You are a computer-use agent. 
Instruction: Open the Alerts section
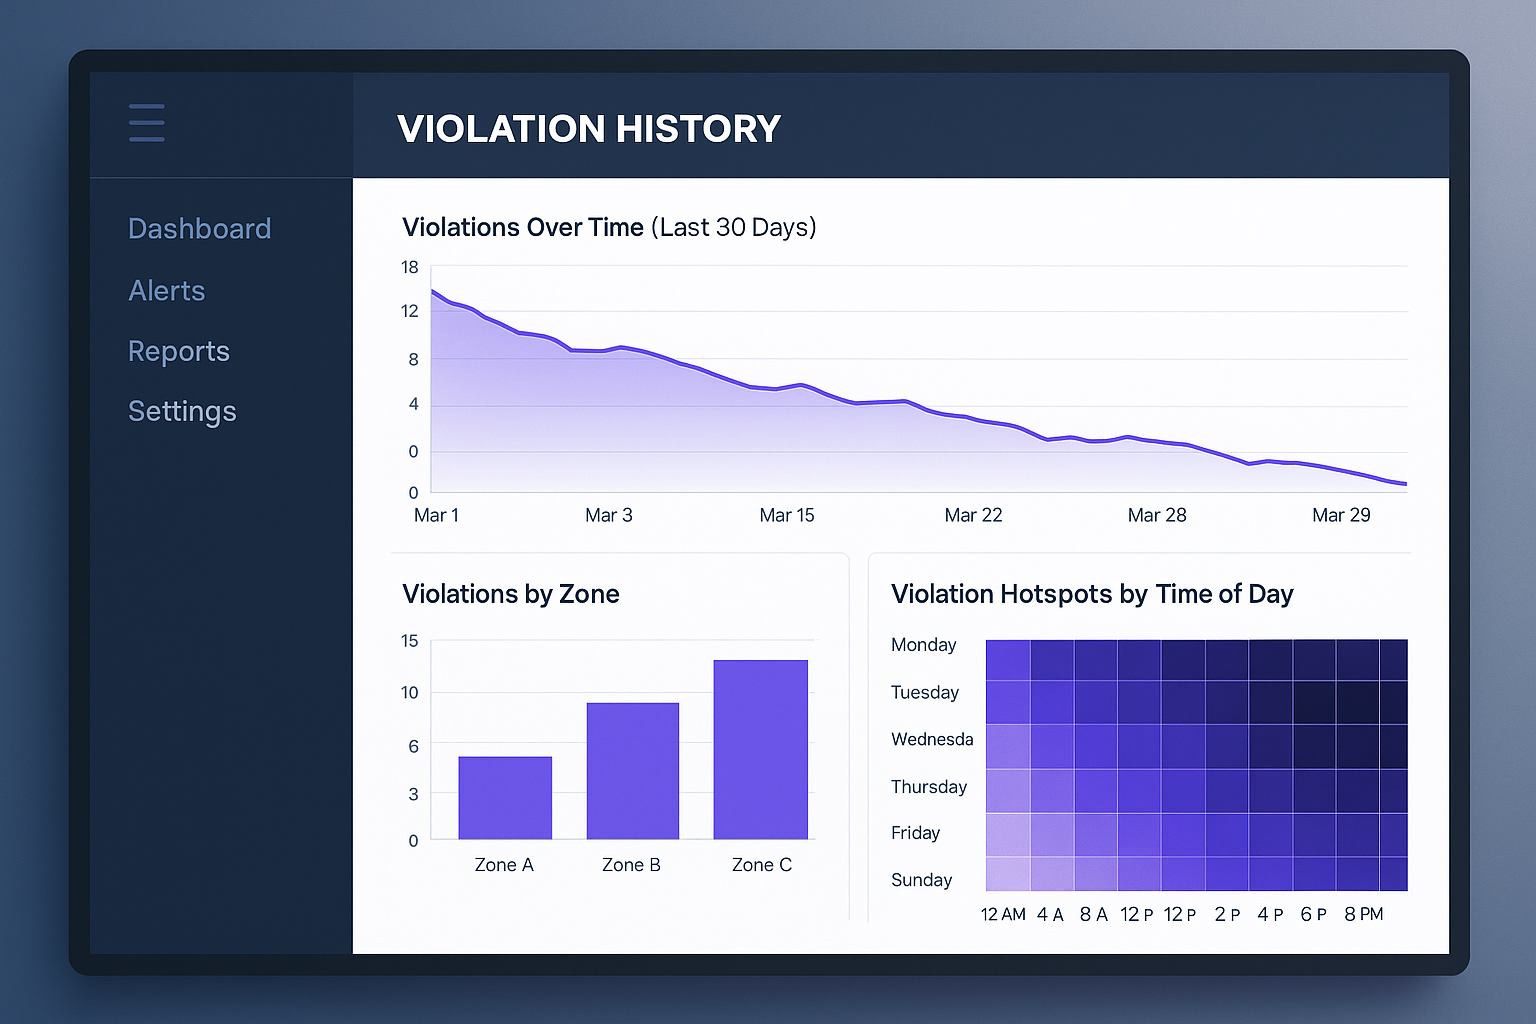pos(166,291)
